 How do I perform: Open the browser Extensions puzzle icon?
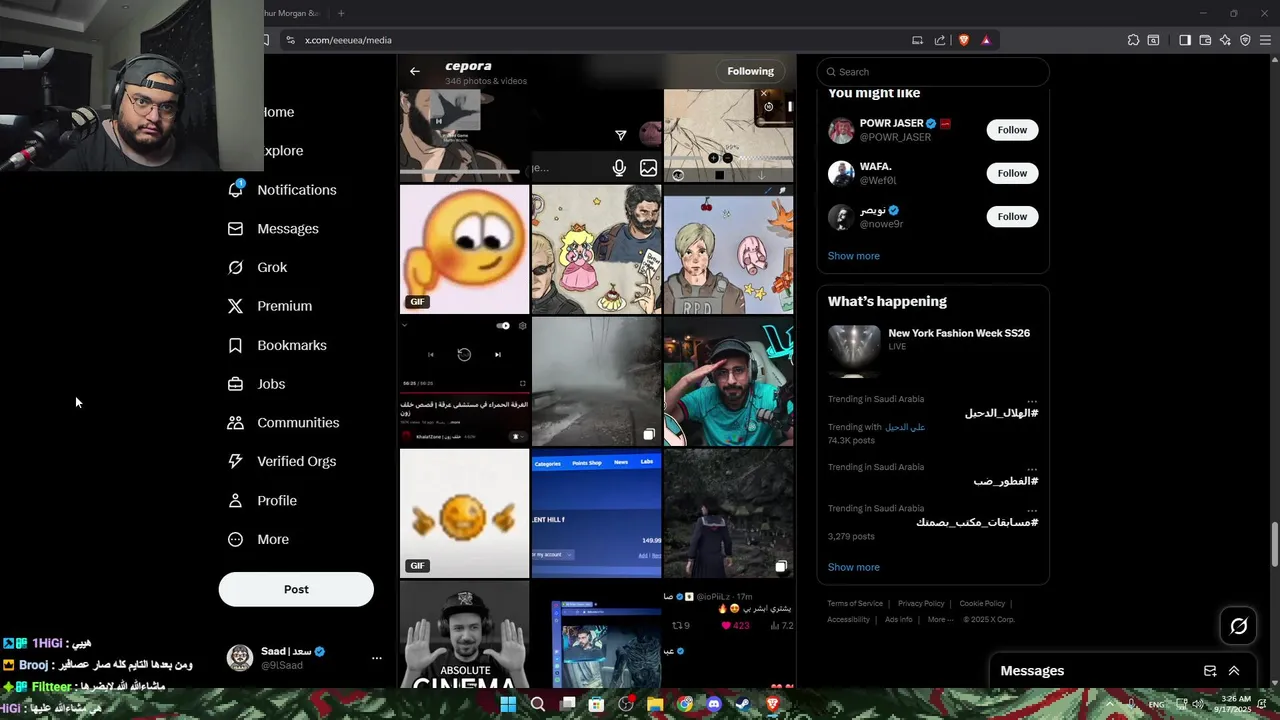pyautogui.click(x=1133, y=40)
